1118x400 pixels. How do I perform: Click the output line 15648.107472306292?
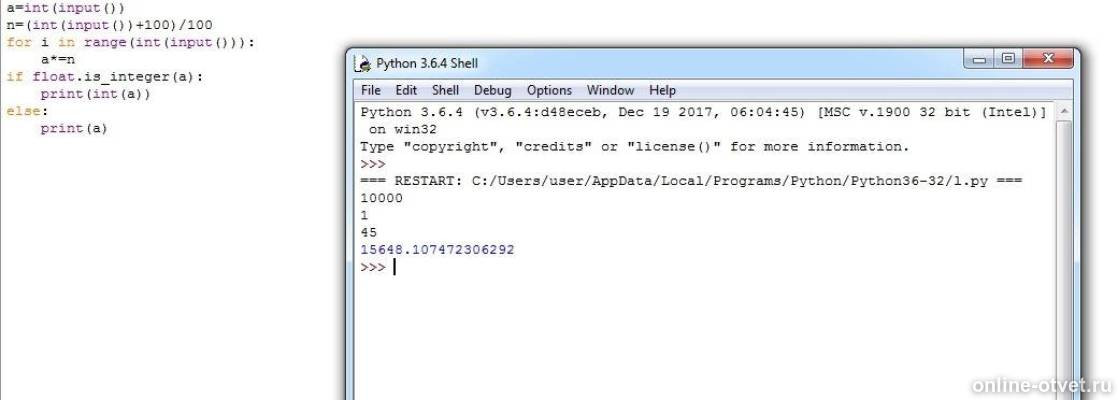click(437, 250)
